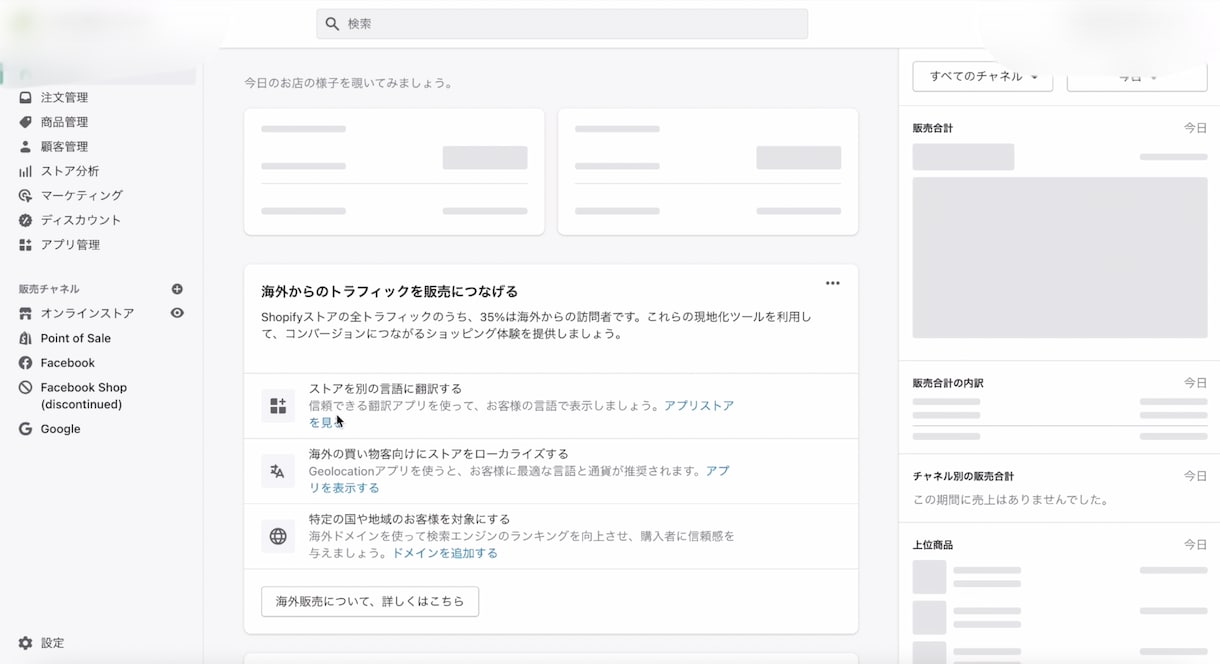This screenshot has height=664, width=1220.
Task: Open 設定 settings page
Action: 52,643
